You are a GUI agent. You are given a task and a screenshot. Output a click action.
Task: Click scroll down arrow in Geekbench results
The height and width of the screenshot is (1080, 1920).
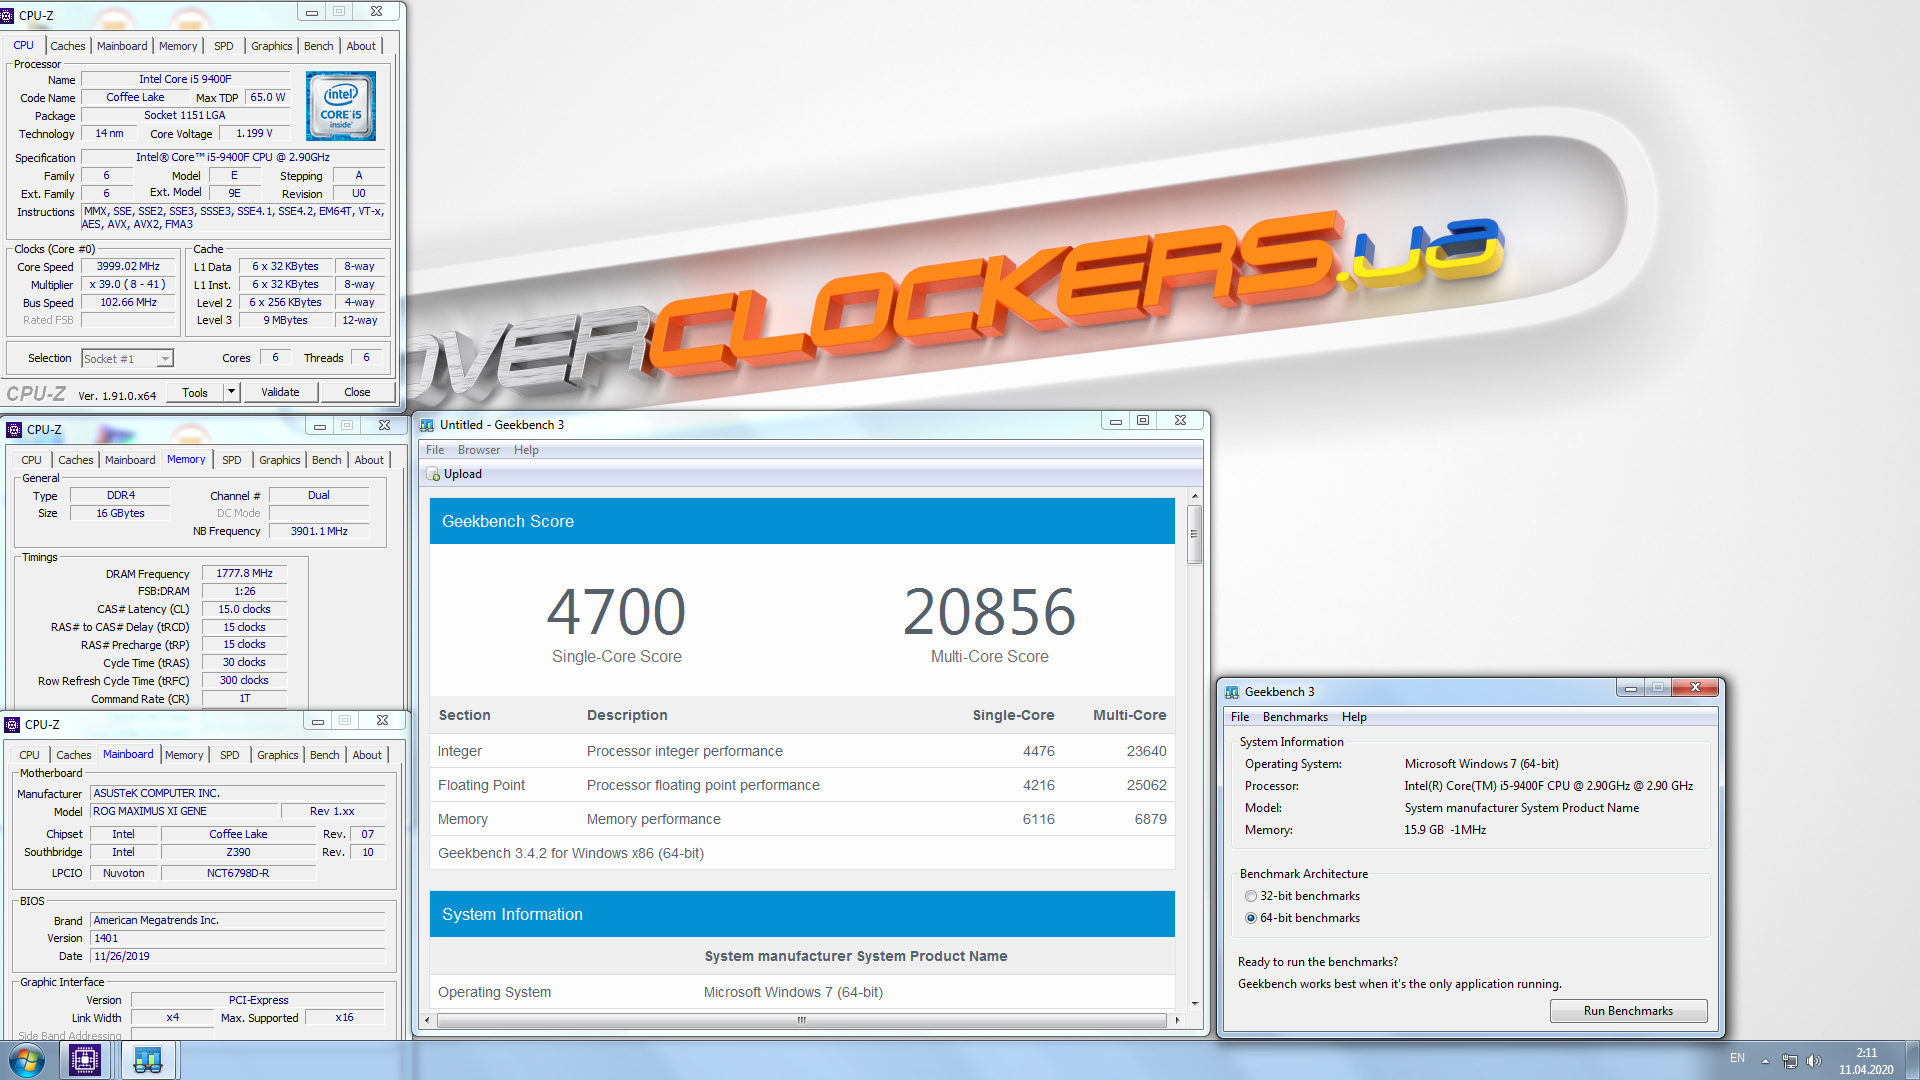[x=1194, y=1003]
